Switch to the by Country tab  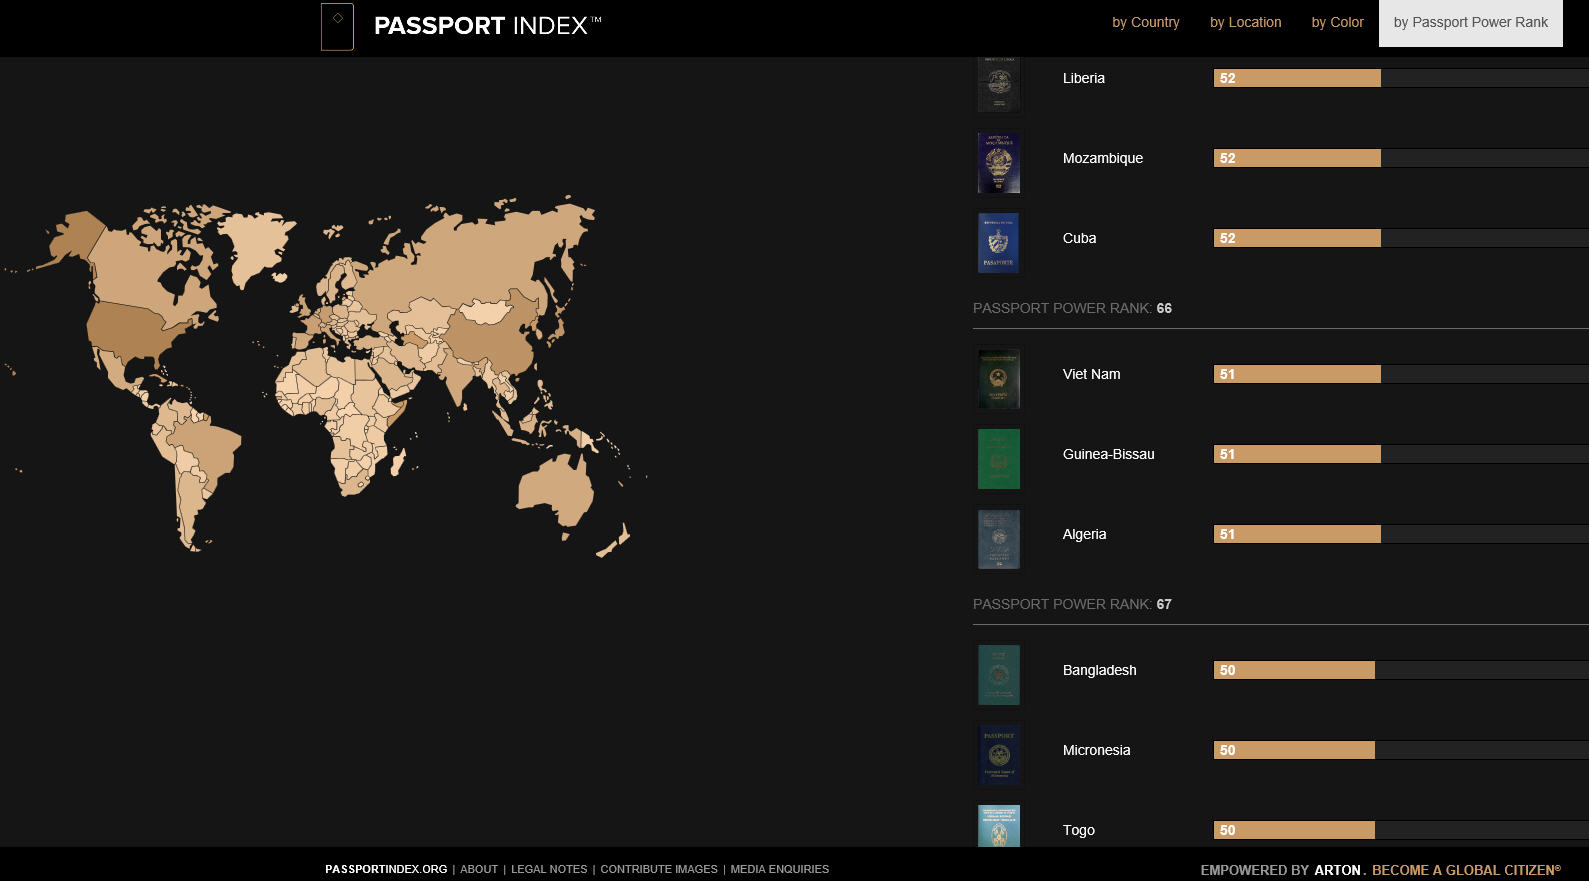tap(1145, 22)
